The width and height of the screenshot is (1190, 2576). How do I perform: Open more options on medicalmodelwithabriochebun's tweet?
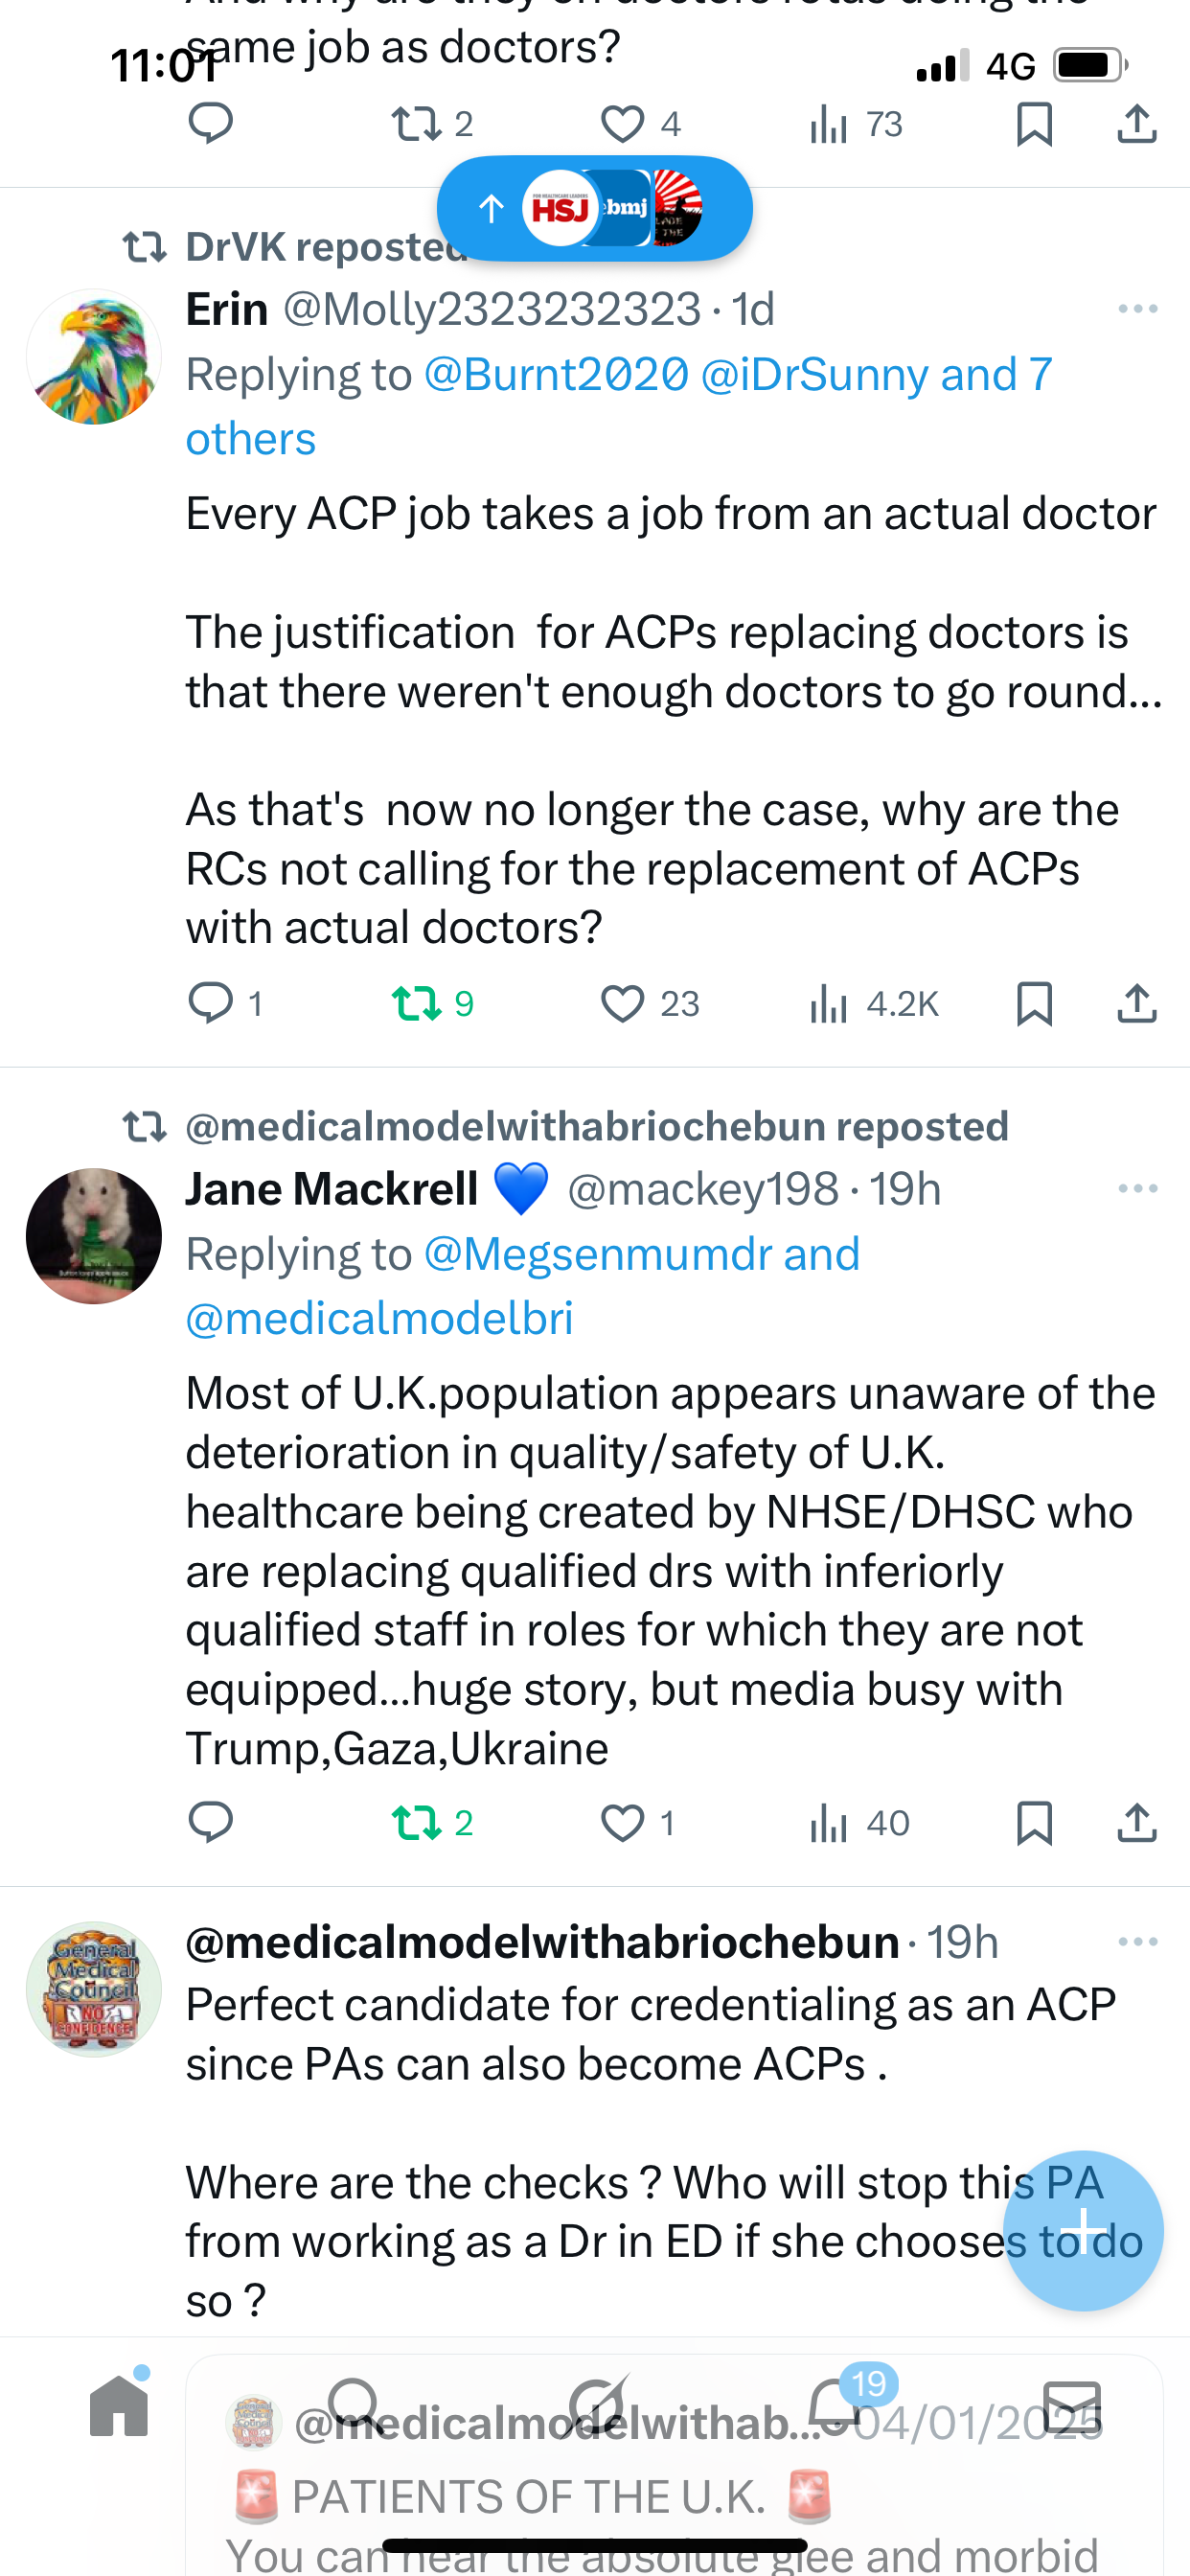(1138, 1942)
